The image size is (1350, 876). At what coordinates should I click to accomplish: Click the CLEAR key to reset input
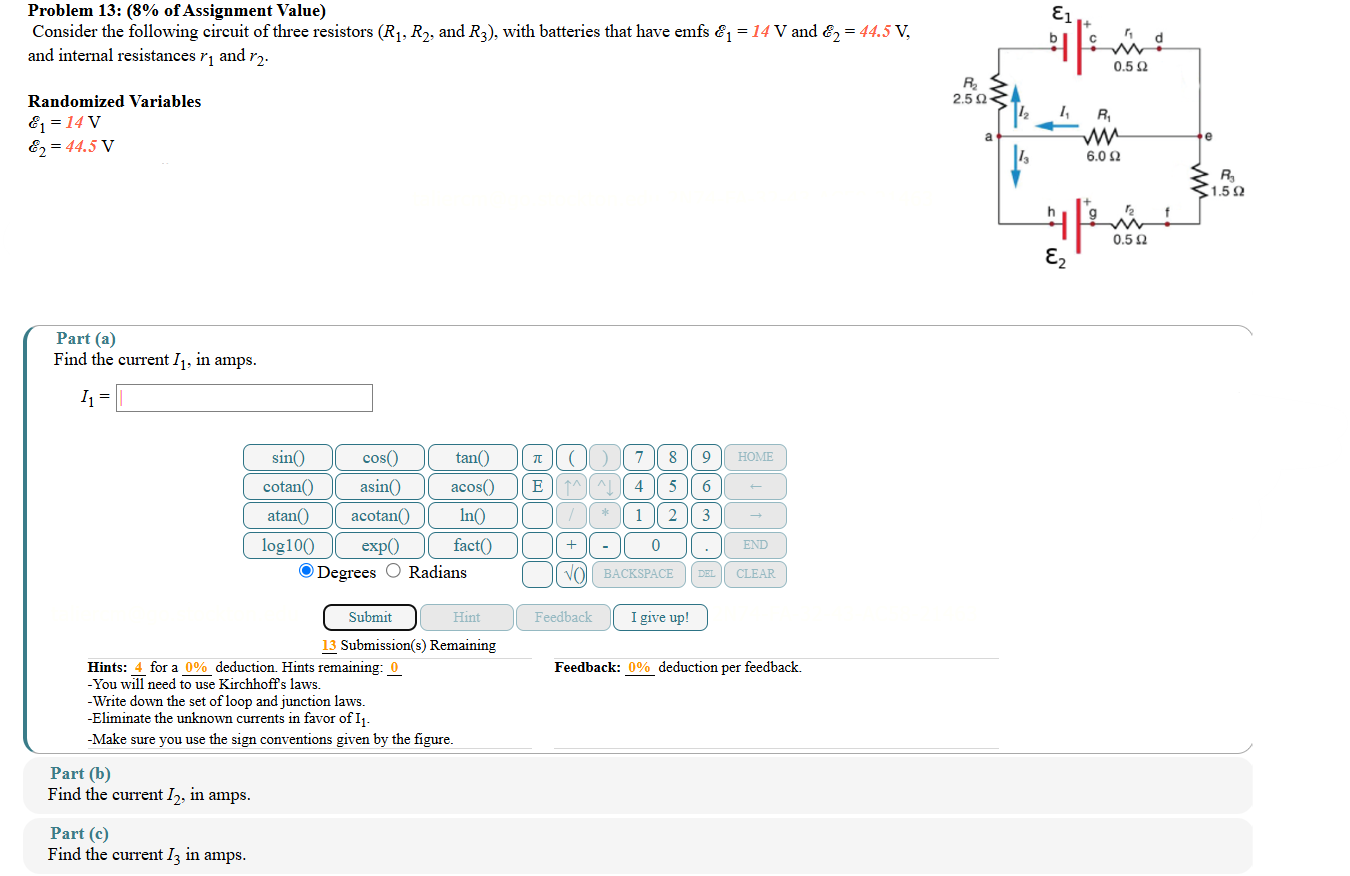pos(755,574)
